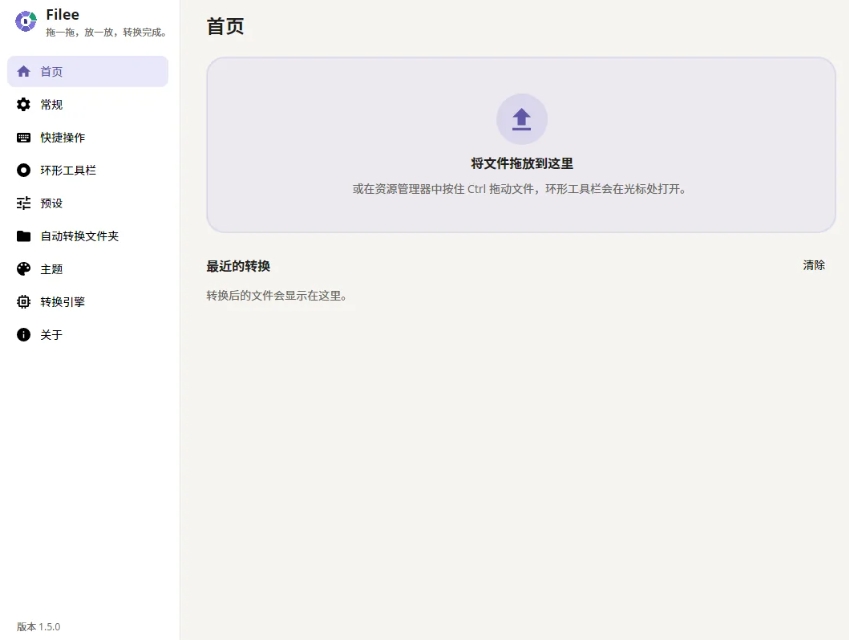Click the keyboard icon beside 快捷操作
849x640 pixels.
(x=23, y=138)
